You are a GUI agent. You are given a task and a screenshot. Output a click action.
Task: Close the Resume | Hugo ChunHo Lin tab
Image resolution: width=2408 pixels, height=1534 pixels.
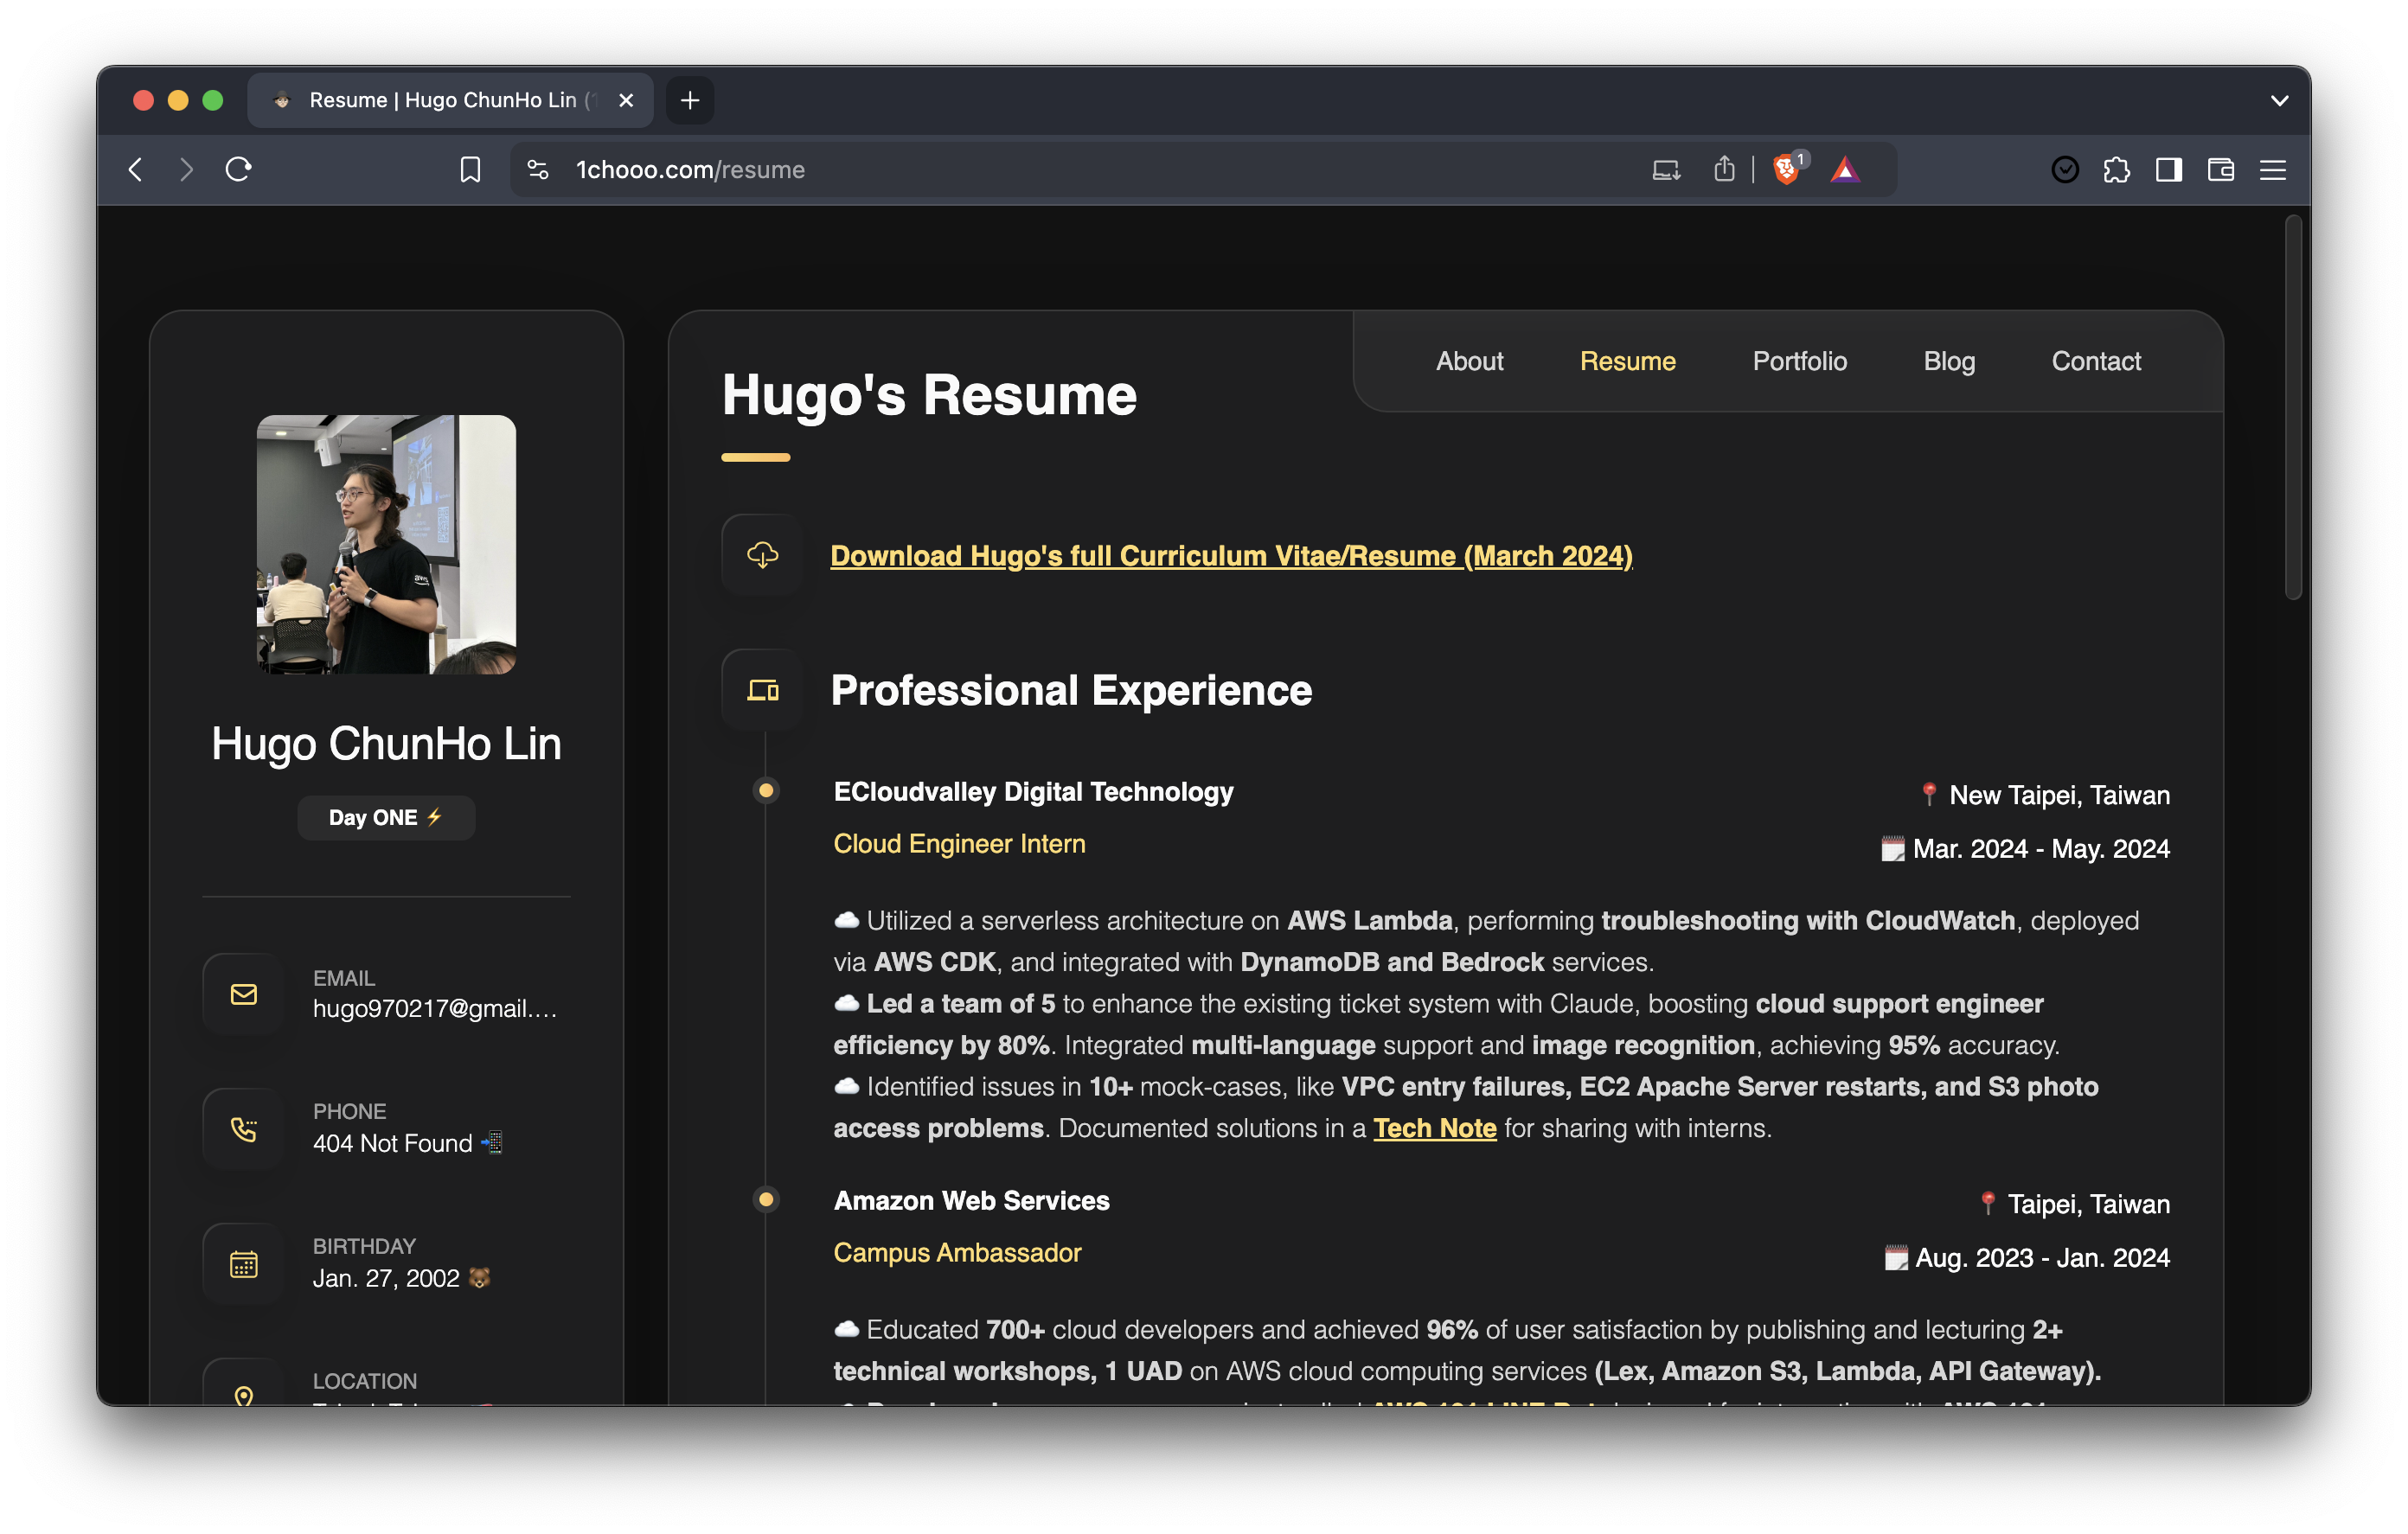(x=626, y=100)
